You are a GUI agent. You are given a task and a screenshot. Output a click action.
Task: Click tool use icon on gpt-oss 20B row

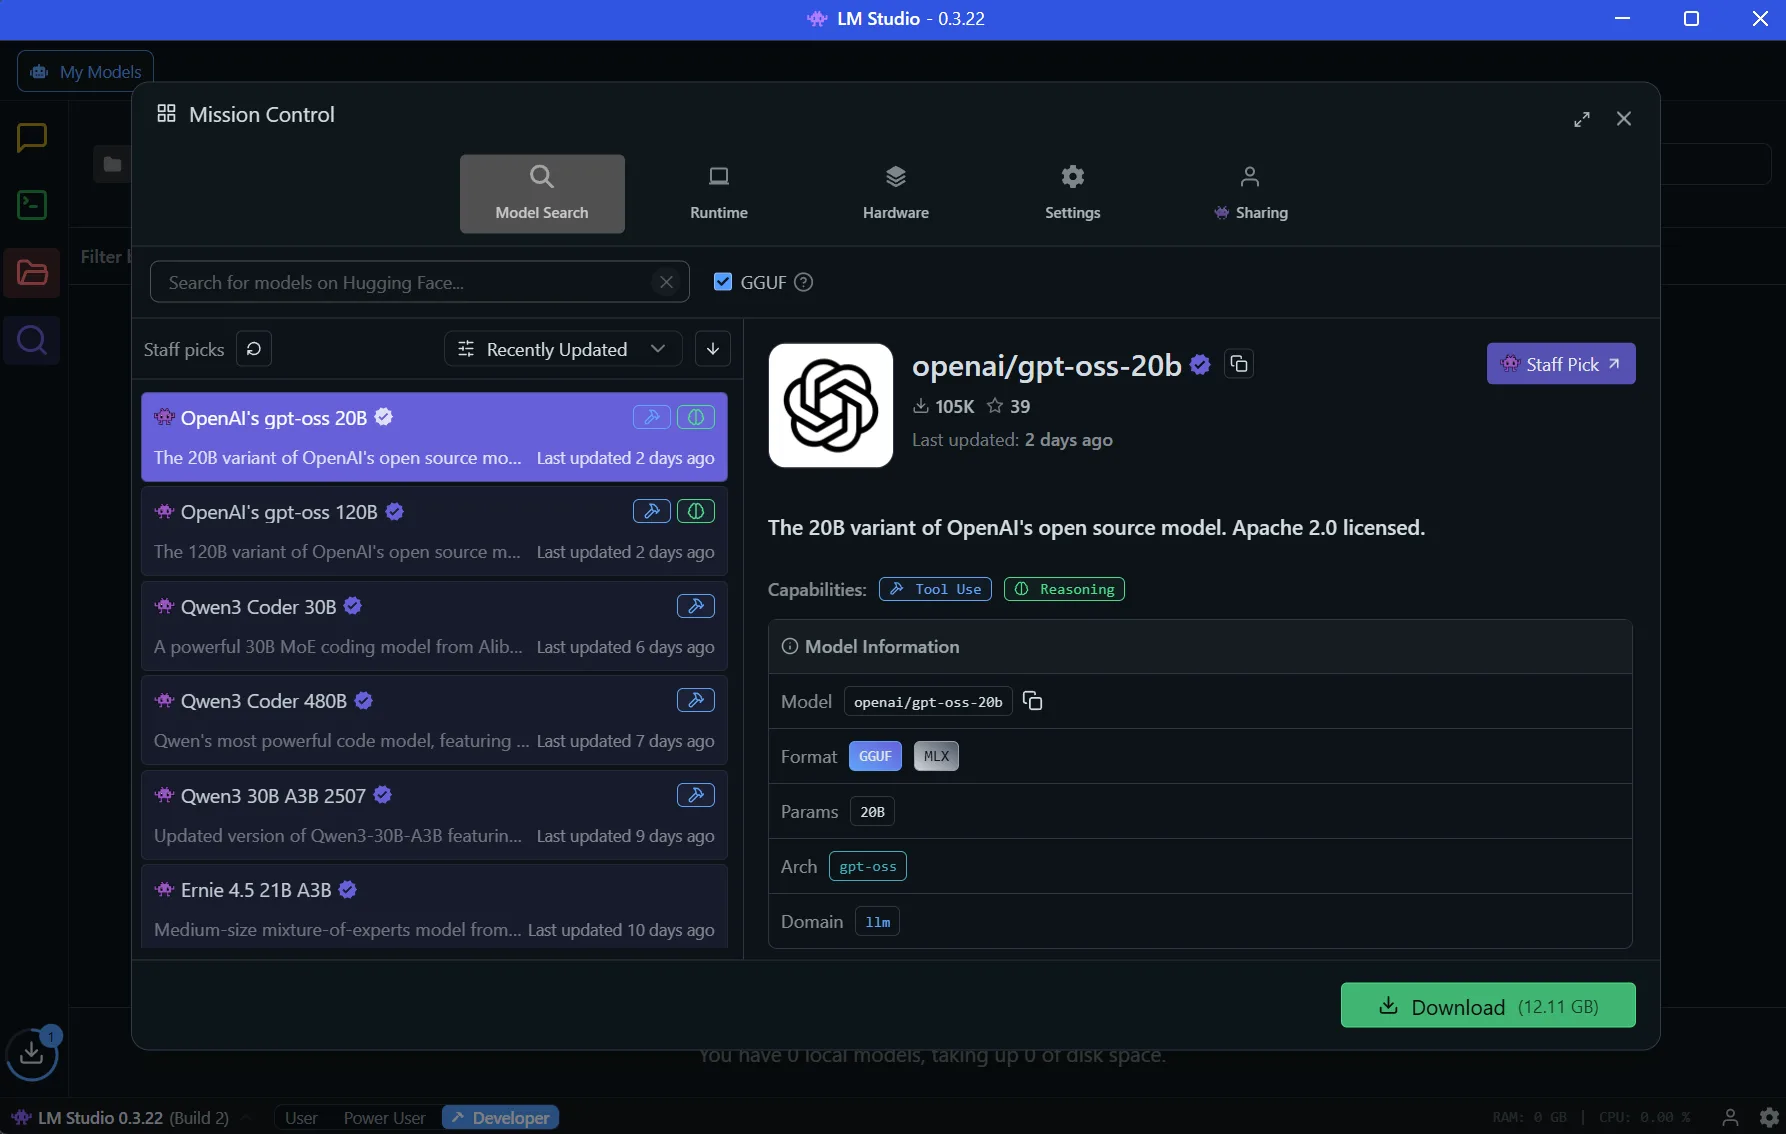point(652,417)
